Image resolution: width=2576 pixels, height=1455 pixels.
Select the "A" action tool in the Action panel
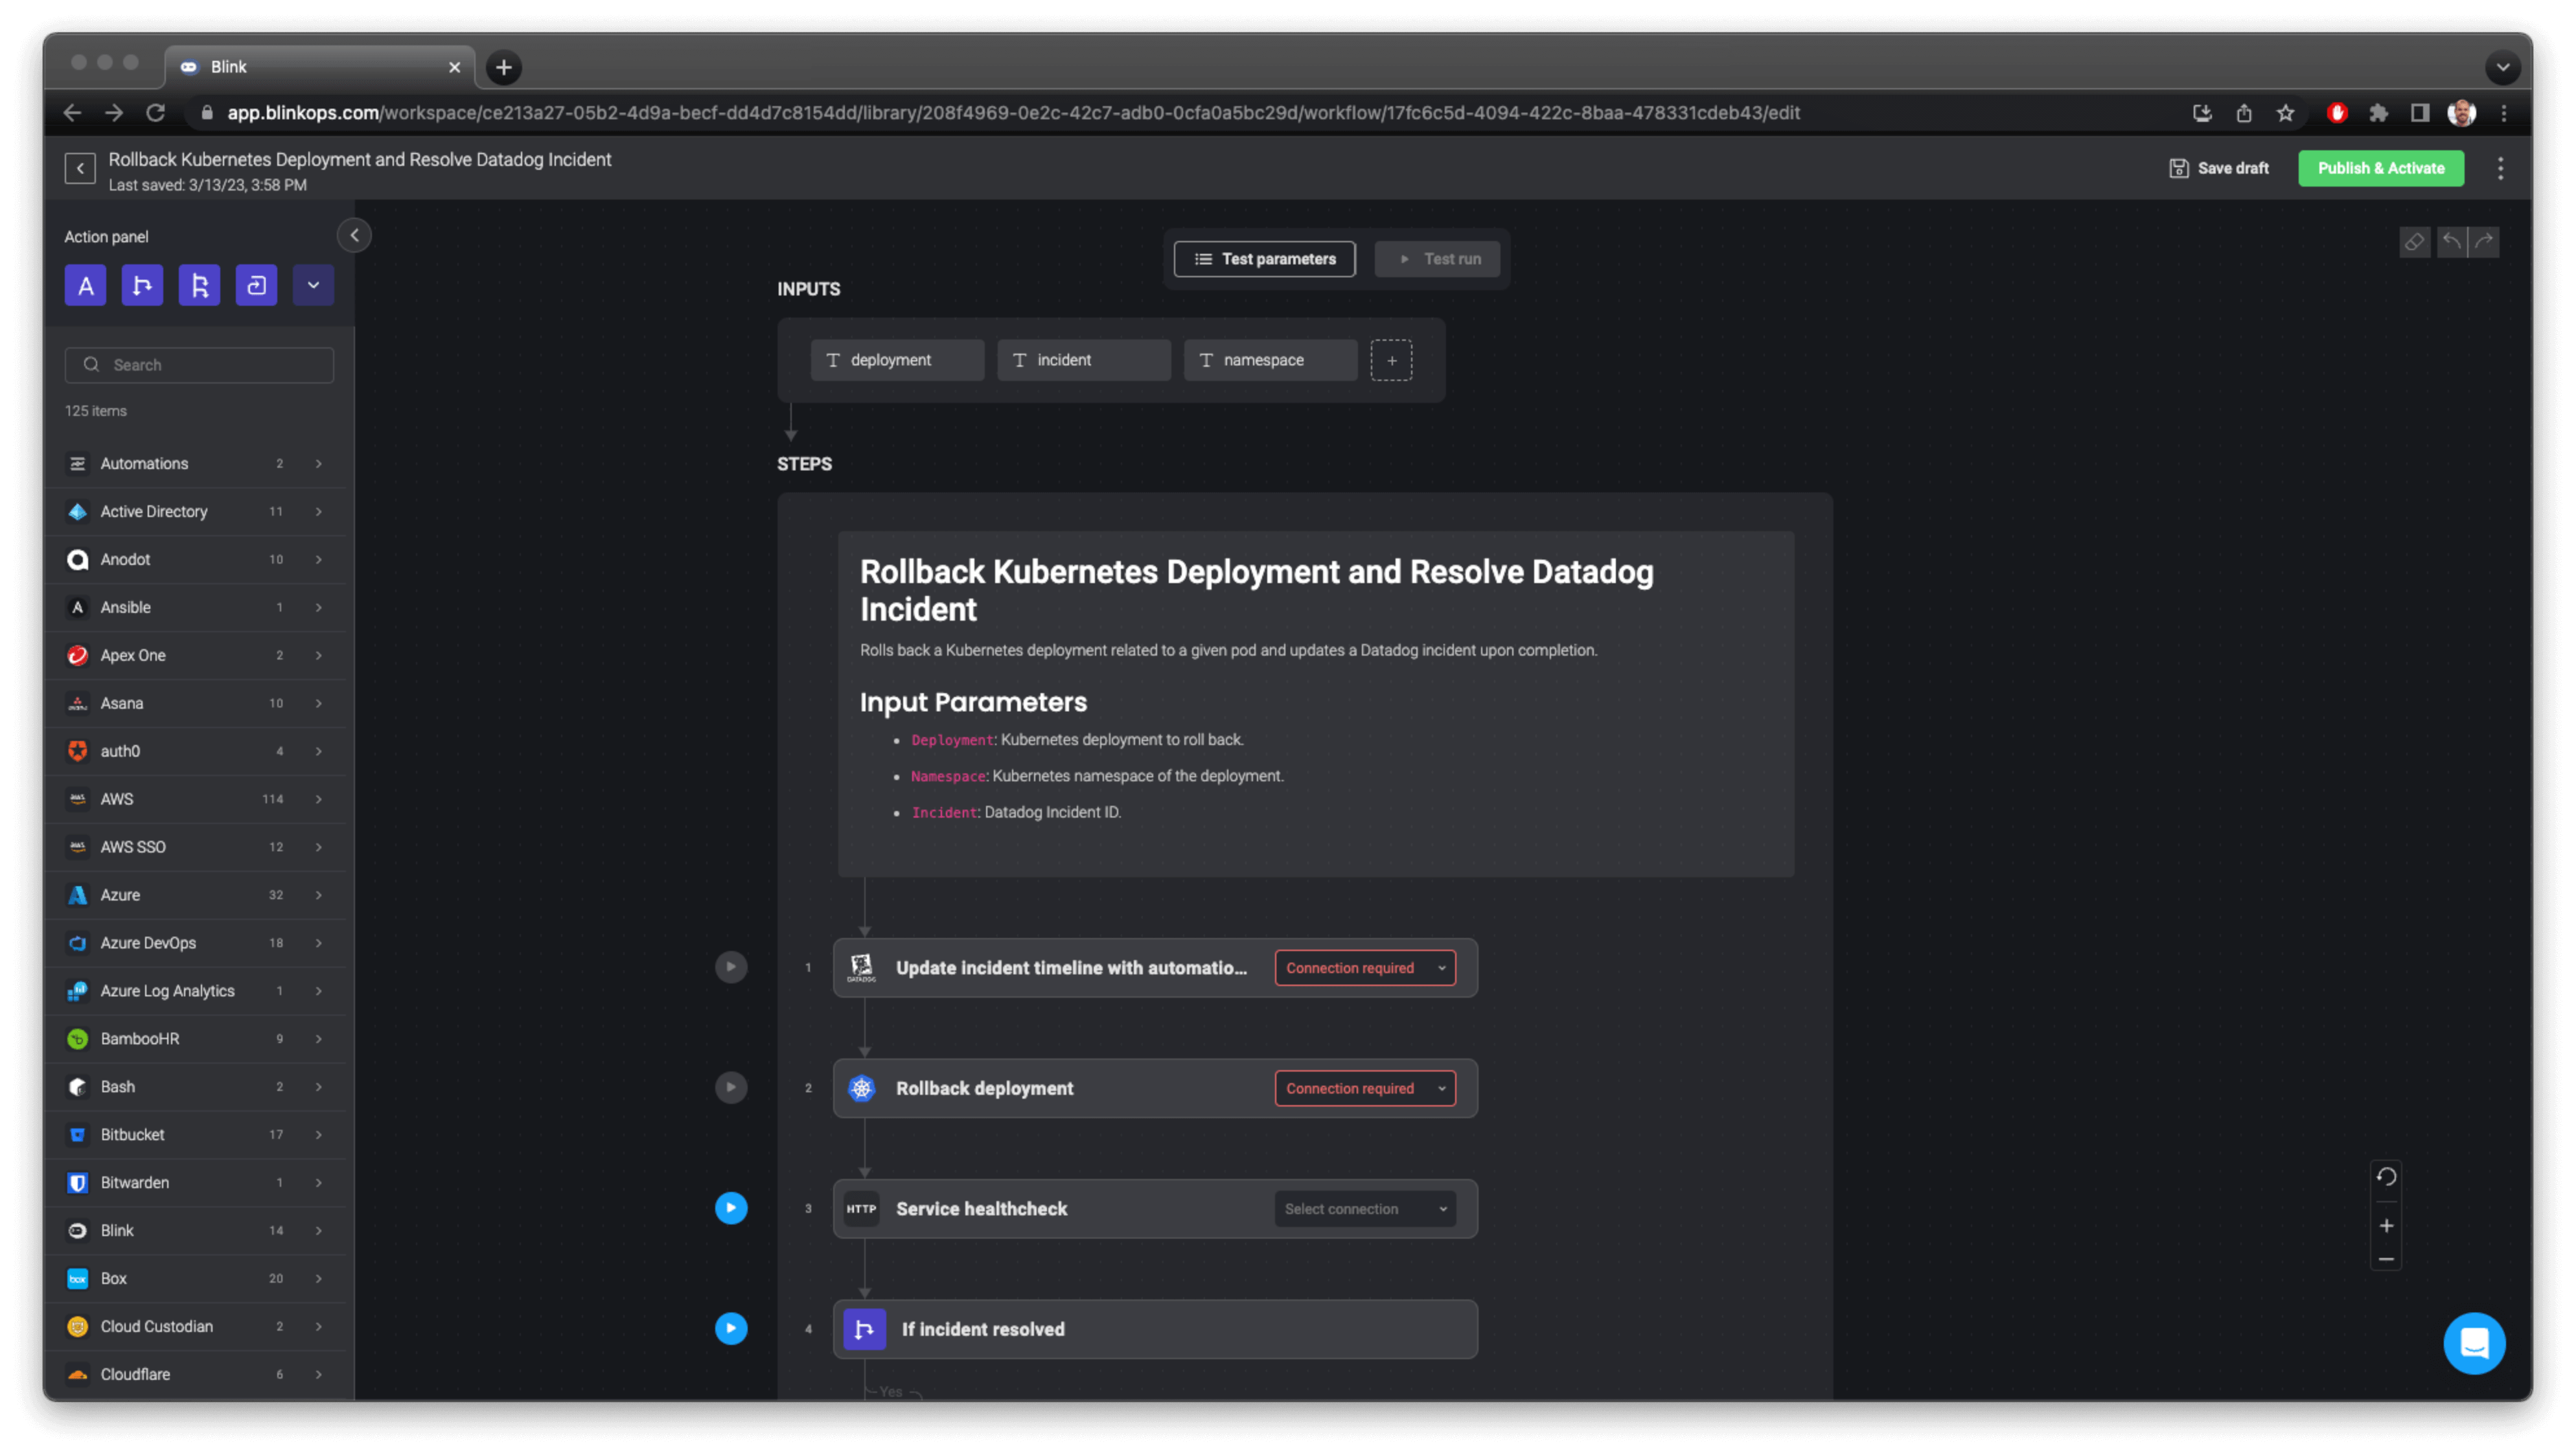85,285
